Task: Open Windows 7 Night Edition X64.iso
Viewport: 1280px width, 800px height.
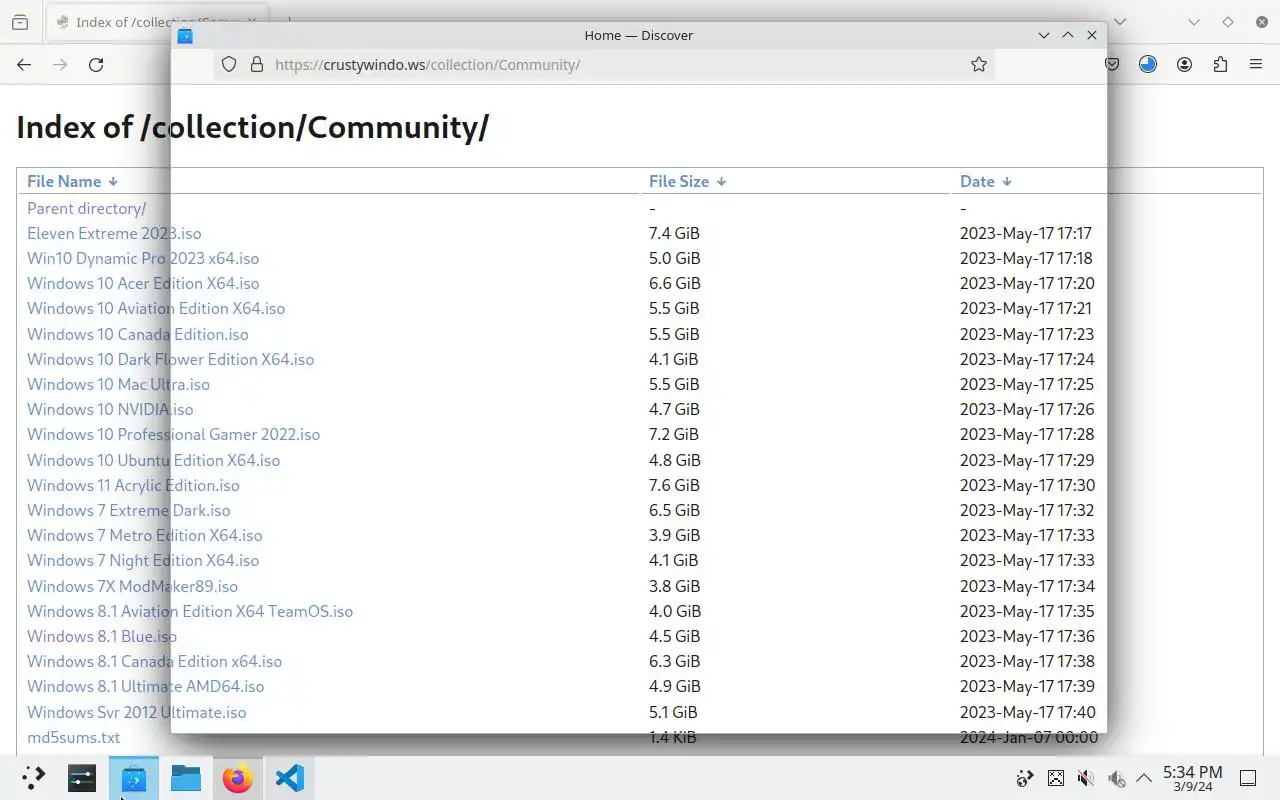Action: tap(143, 560)
